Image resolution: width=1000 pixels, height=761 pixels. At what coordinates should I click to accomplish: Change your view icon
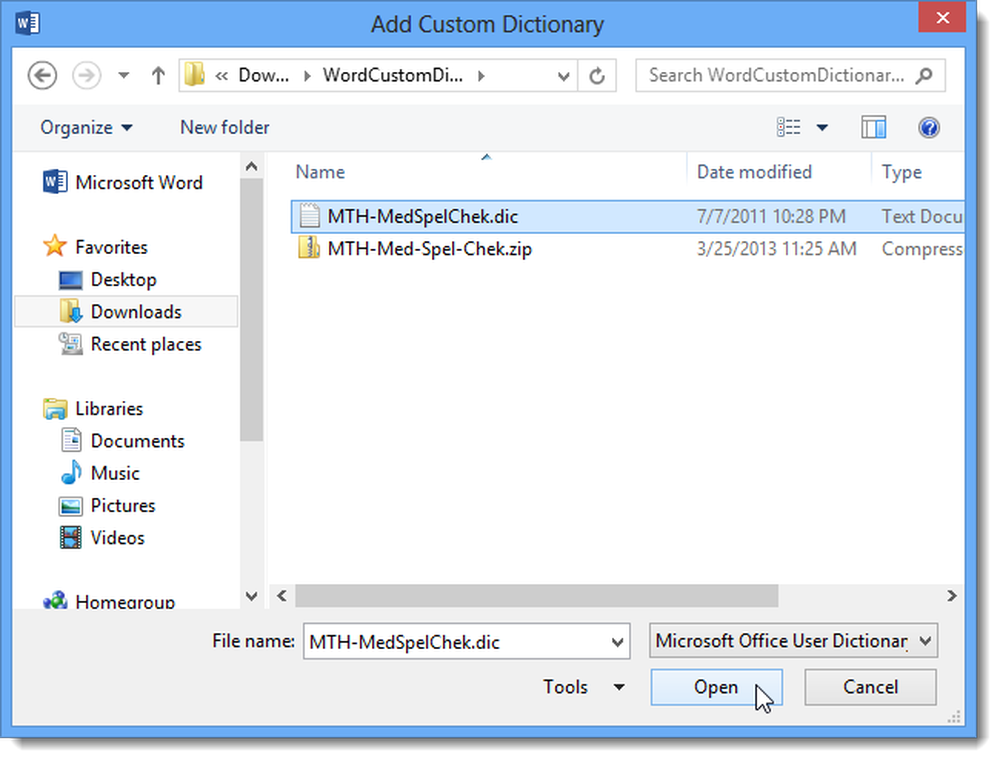point(789,128)
